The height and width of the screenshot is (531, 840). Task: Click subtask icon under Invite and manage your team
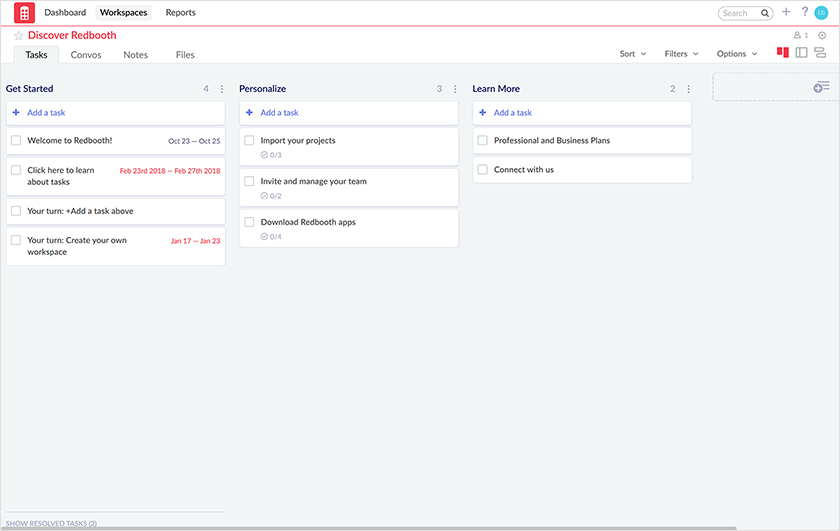point(264,196)
